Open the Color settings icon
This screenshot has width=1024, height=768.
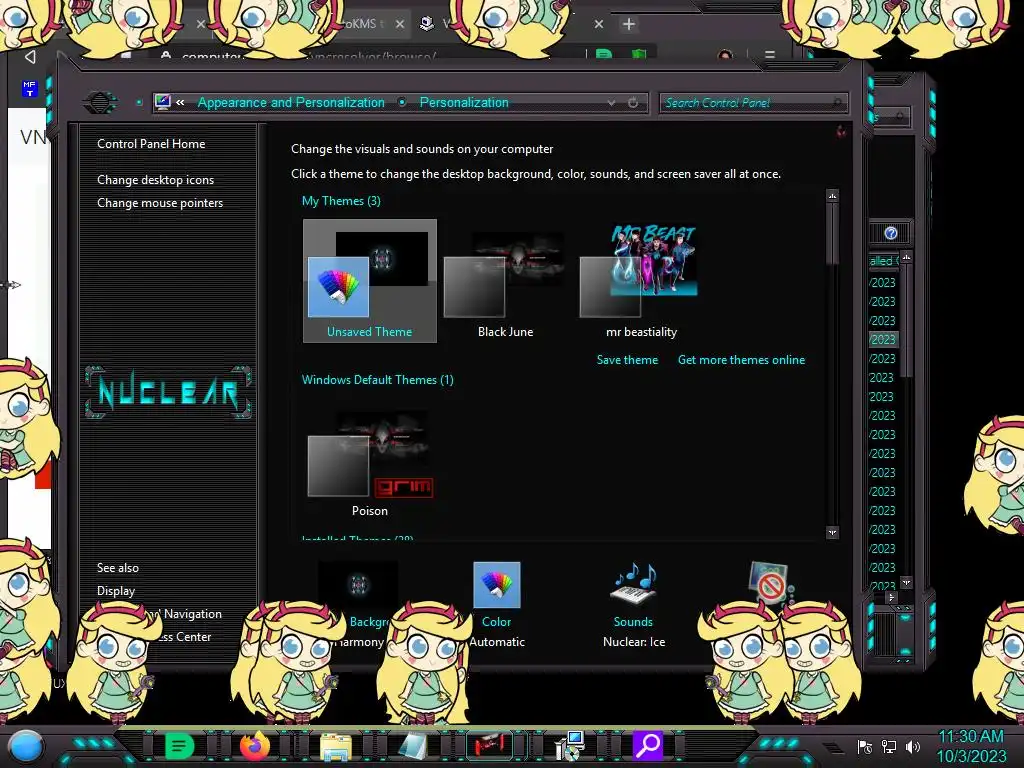[496, 584]
